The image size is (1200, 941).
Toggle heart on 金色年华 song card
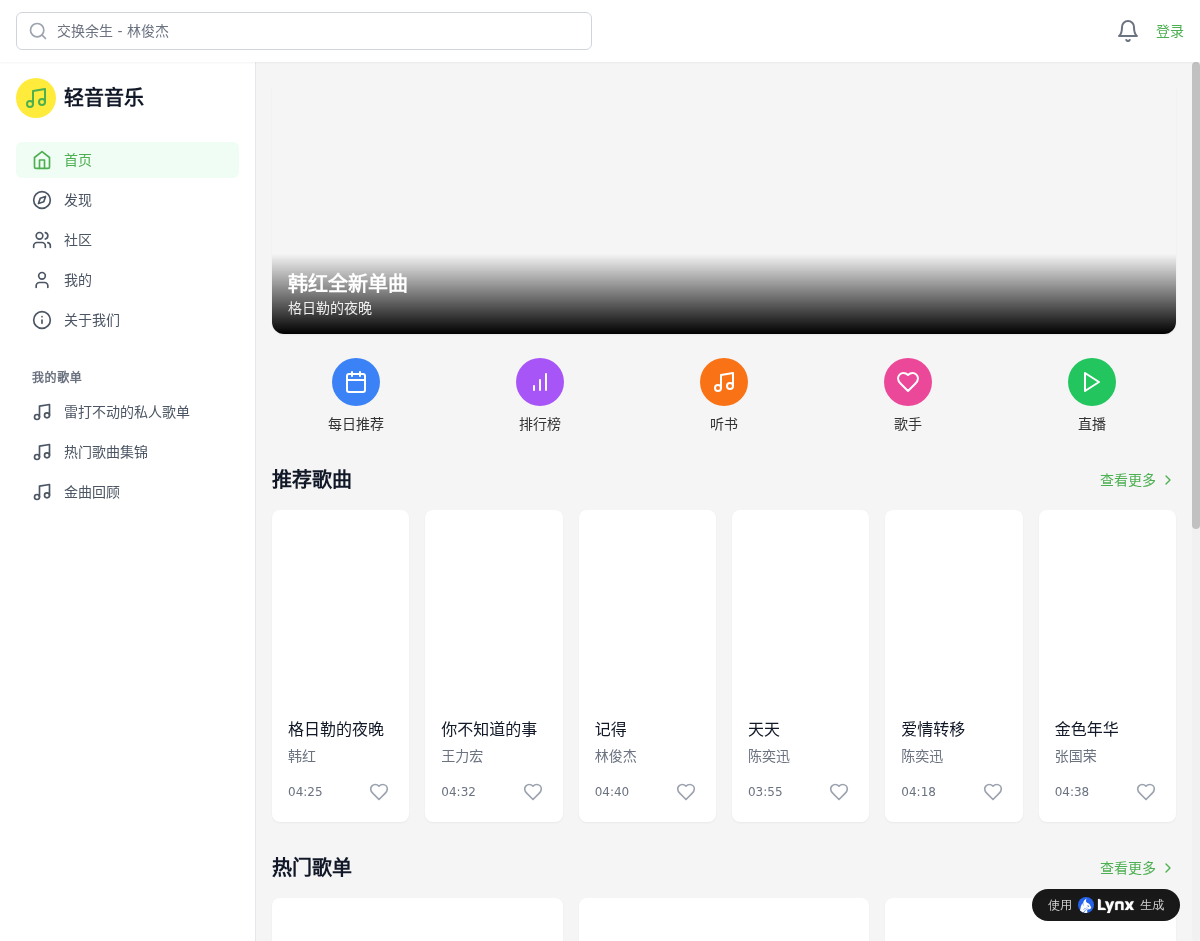(x=1146, y=792)
